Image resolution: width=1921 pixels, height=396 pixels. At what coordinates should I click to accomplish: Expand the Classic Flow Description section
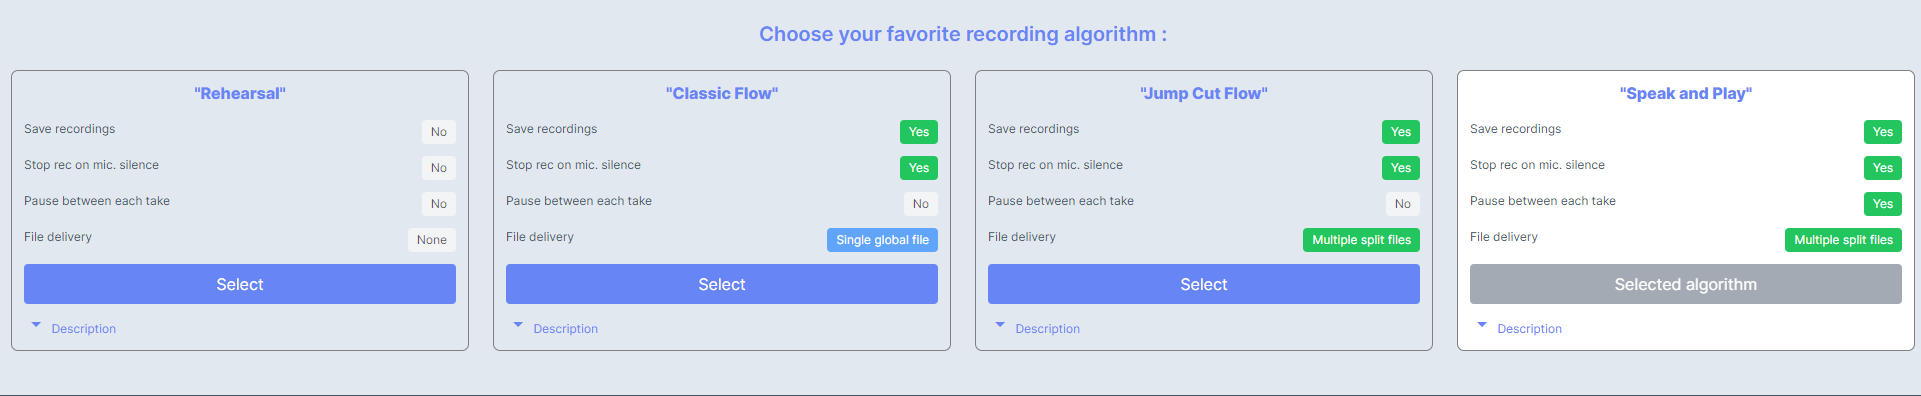pos(556,328)
